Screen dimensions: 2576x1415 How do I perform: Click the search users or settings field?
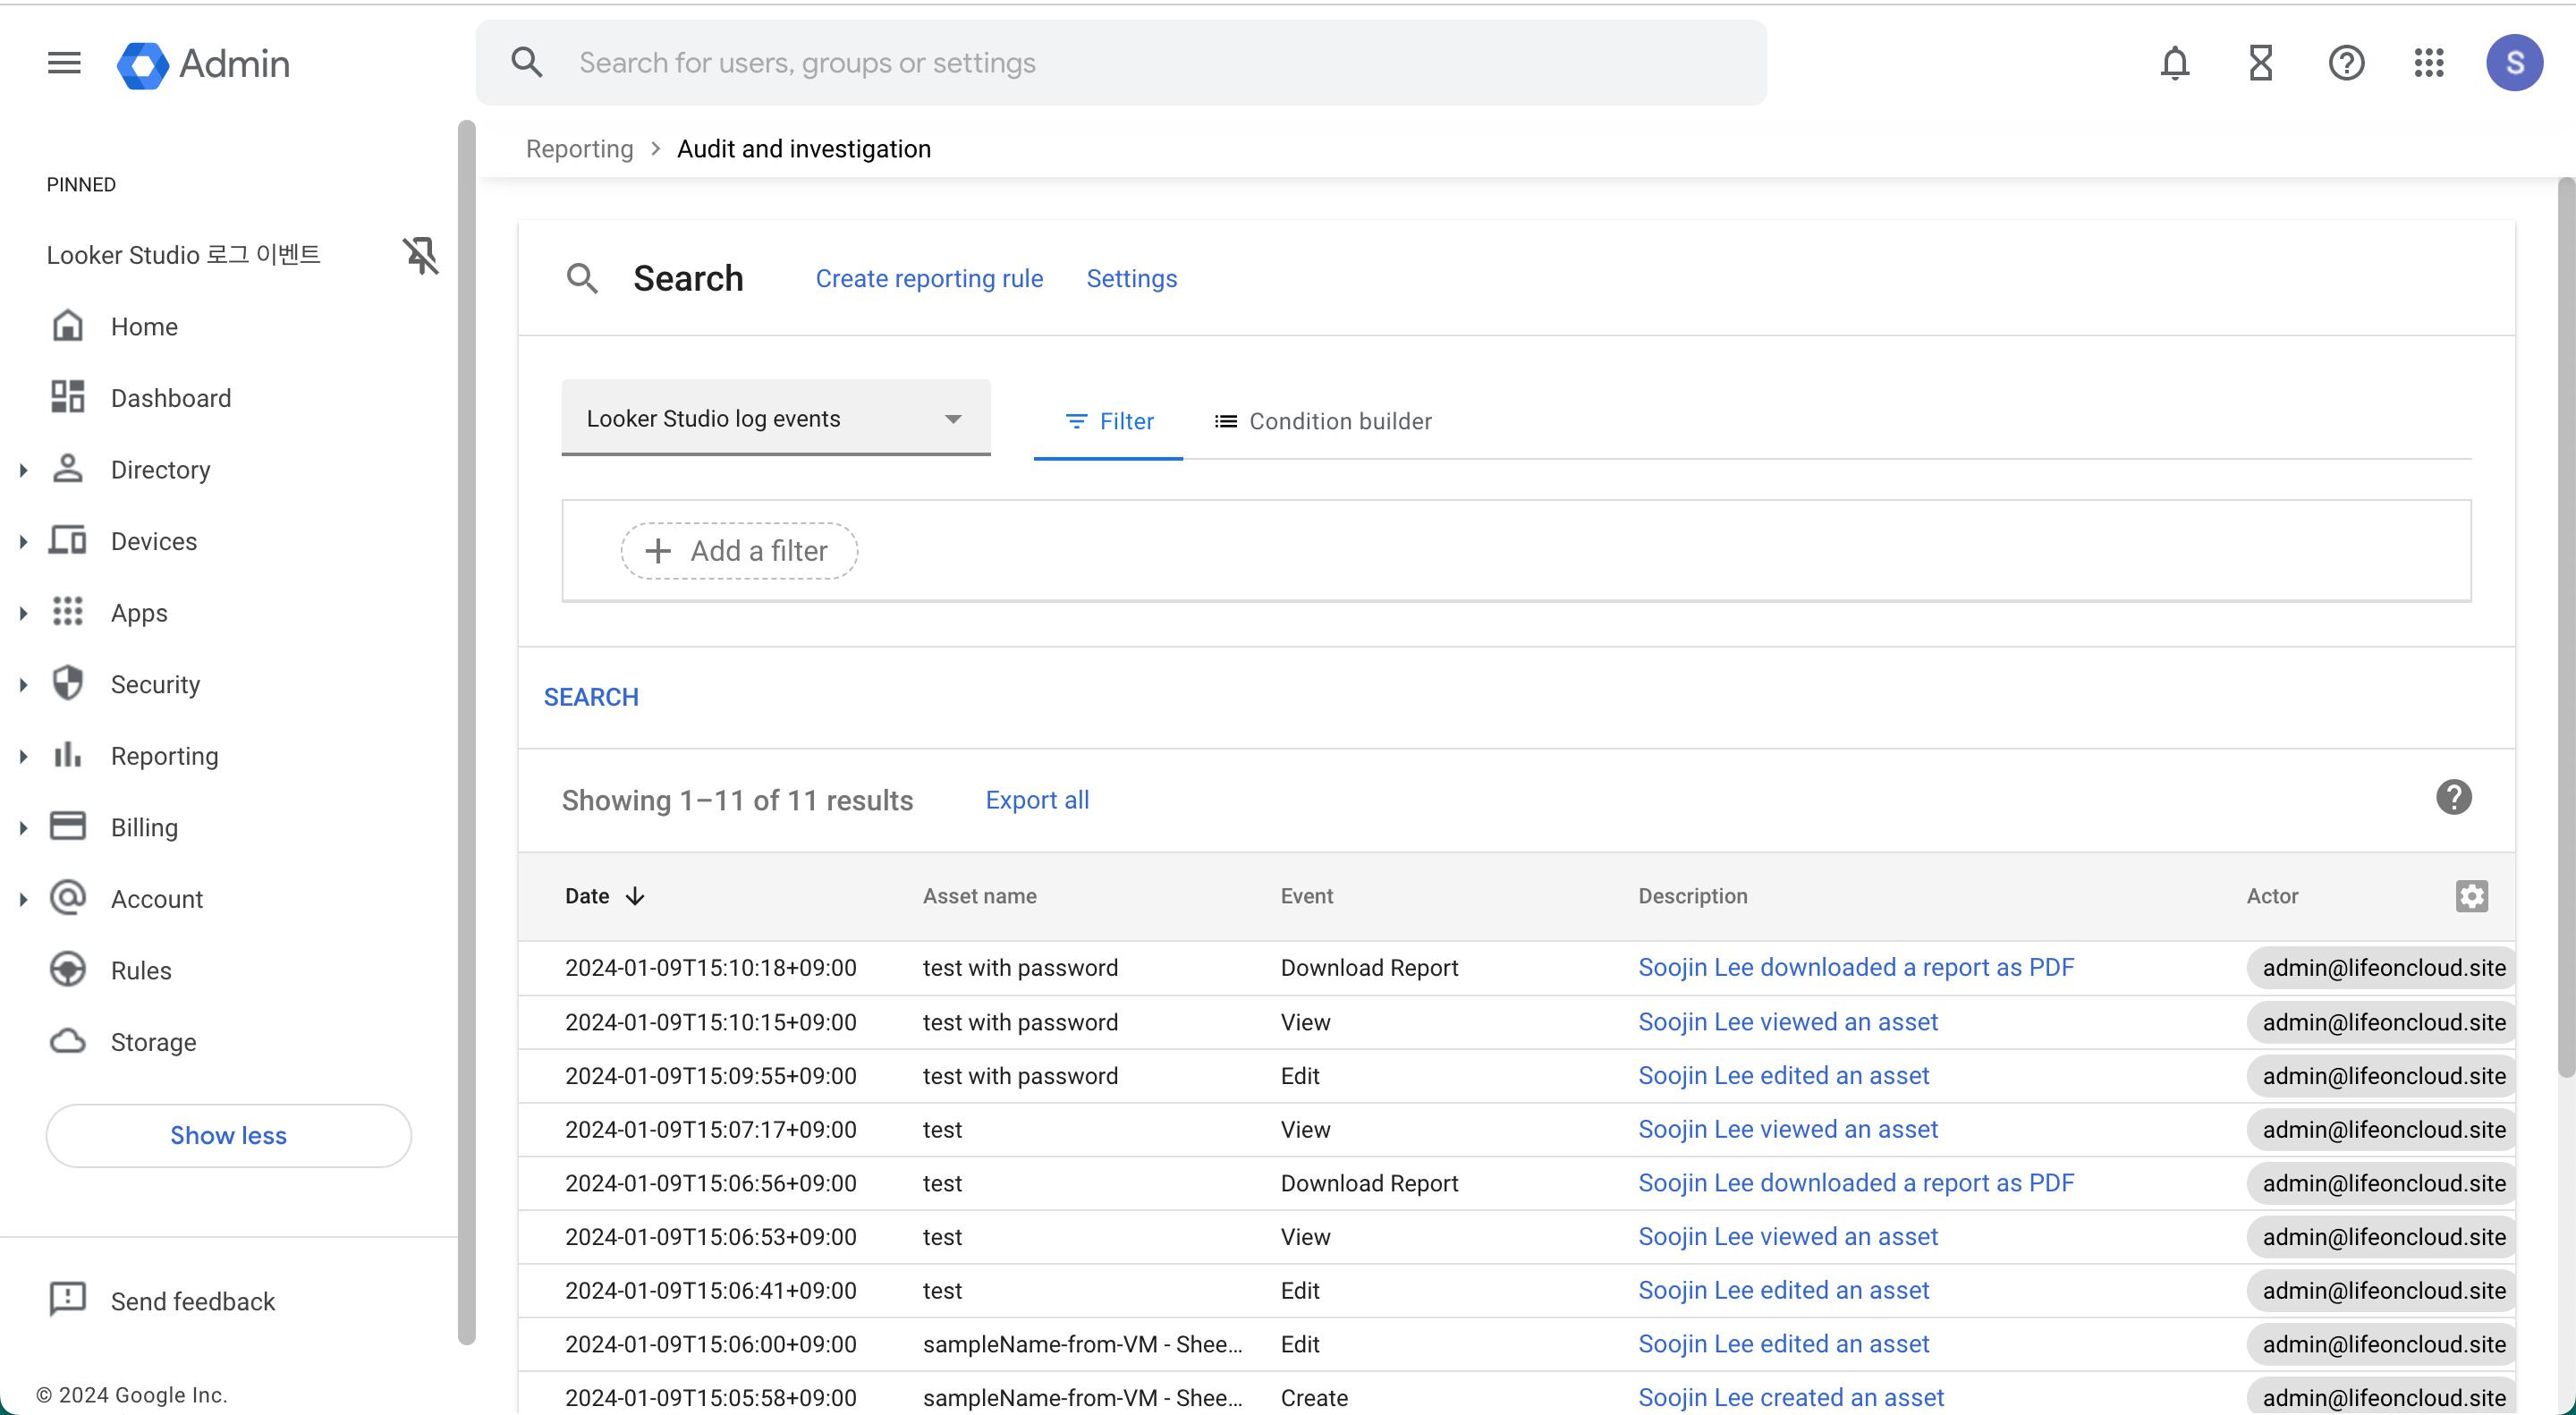pyautogui.click(x=1120, y=63)
